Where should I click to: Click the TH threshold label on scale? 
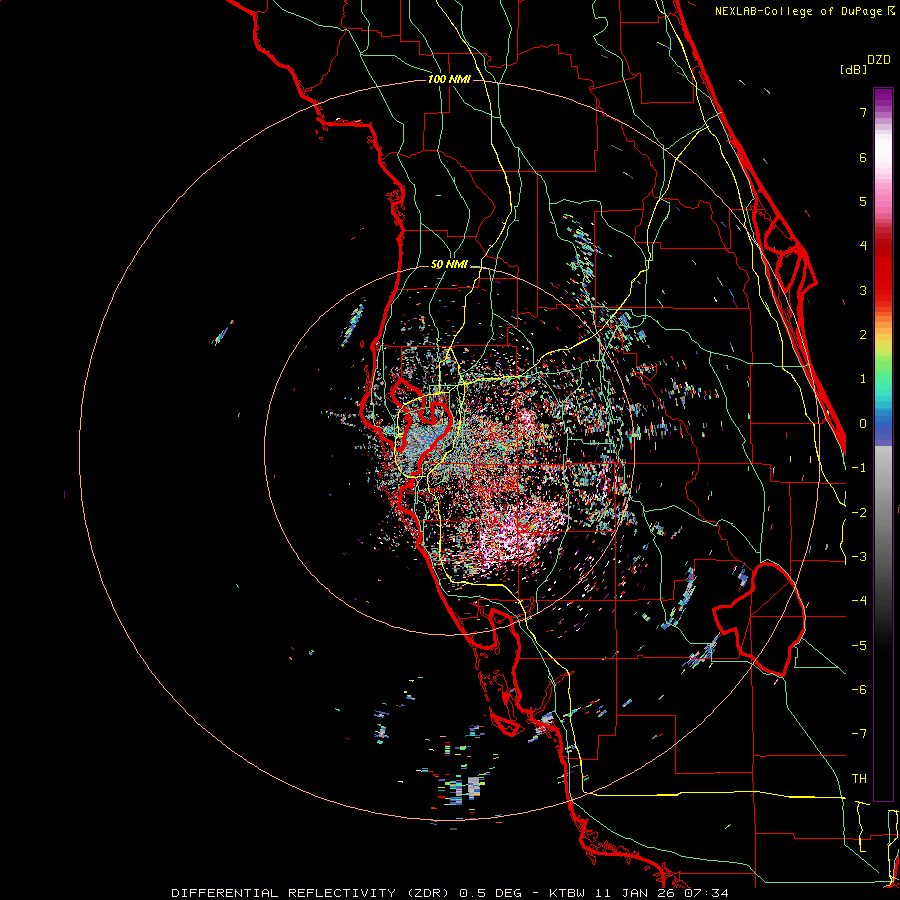coord(859,779)
